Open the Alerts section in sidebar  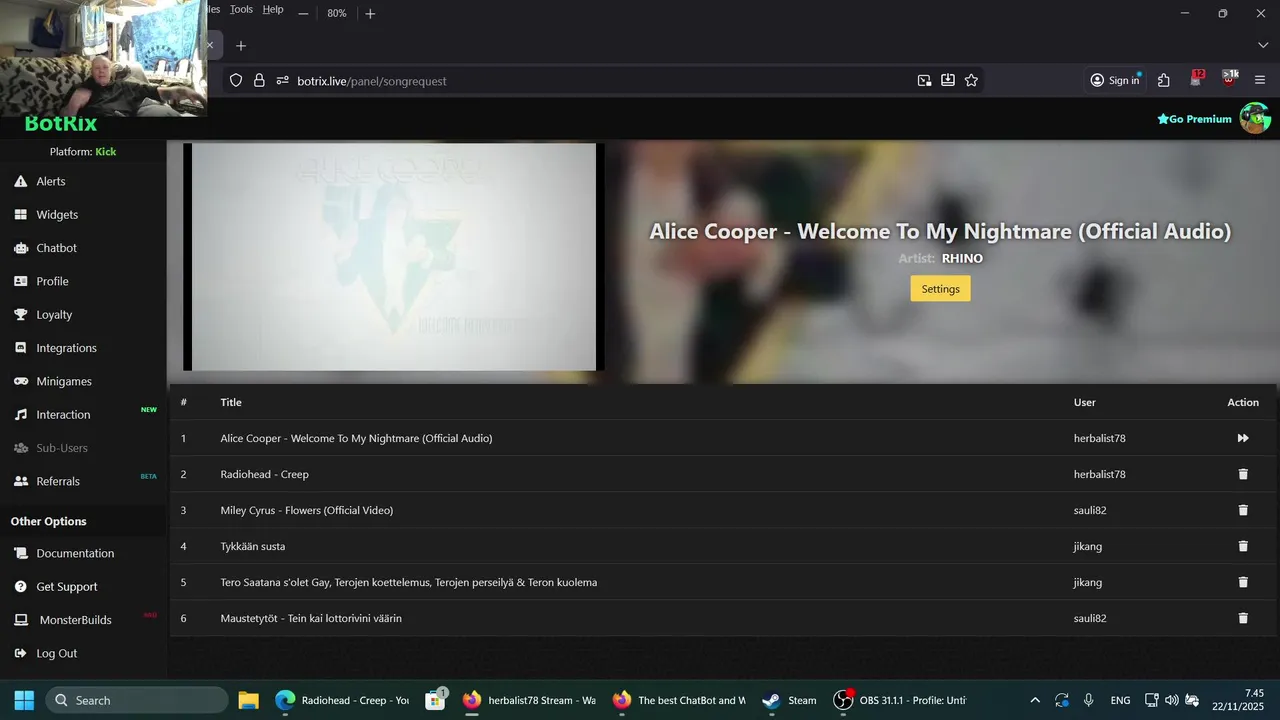tap(51, 181)
